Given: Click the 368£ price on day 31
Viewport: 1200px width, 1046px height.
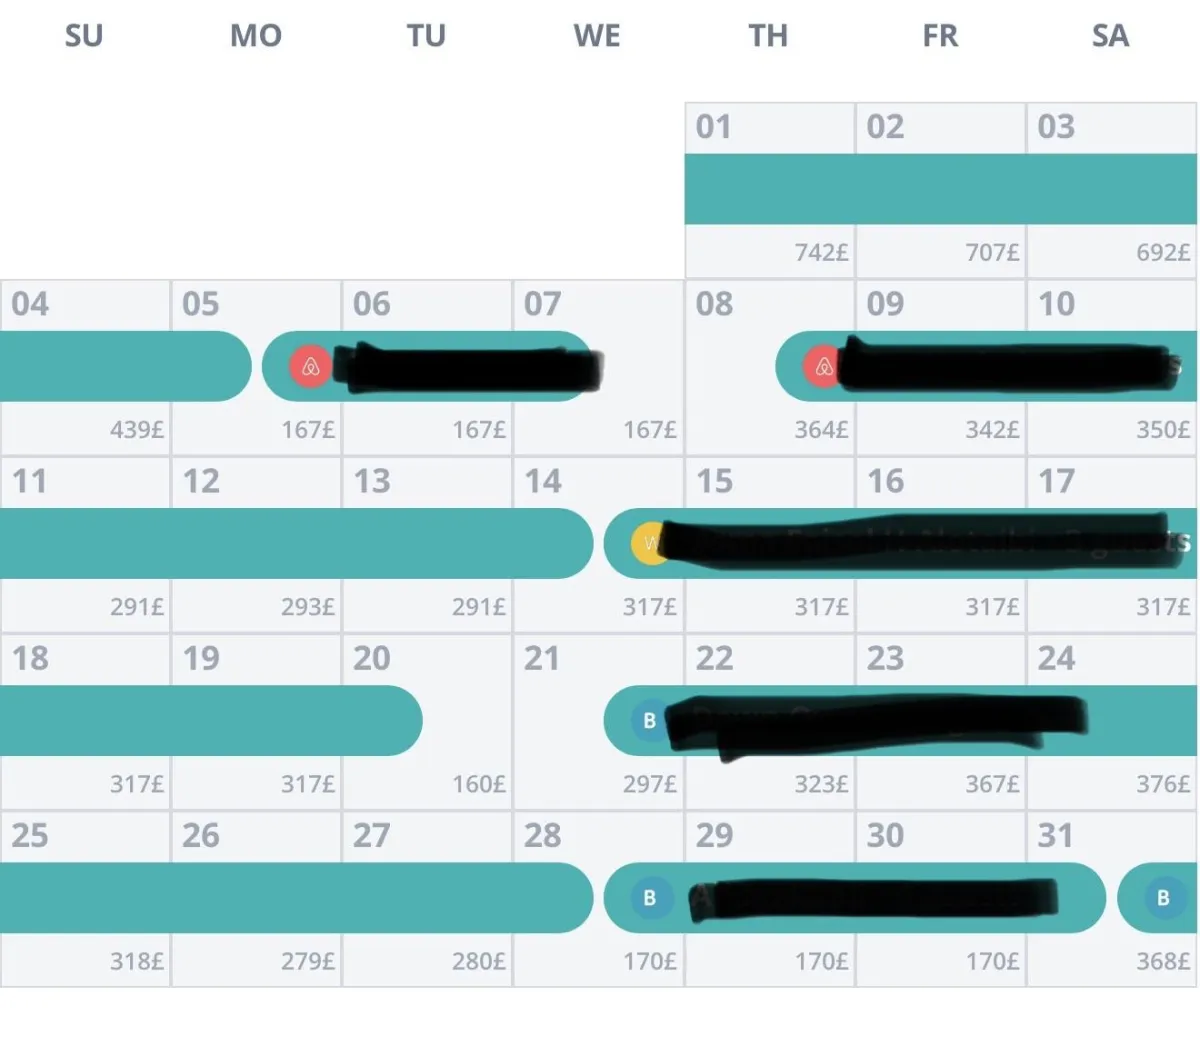Looking at the screenshot, I should tap(1163, 961).
